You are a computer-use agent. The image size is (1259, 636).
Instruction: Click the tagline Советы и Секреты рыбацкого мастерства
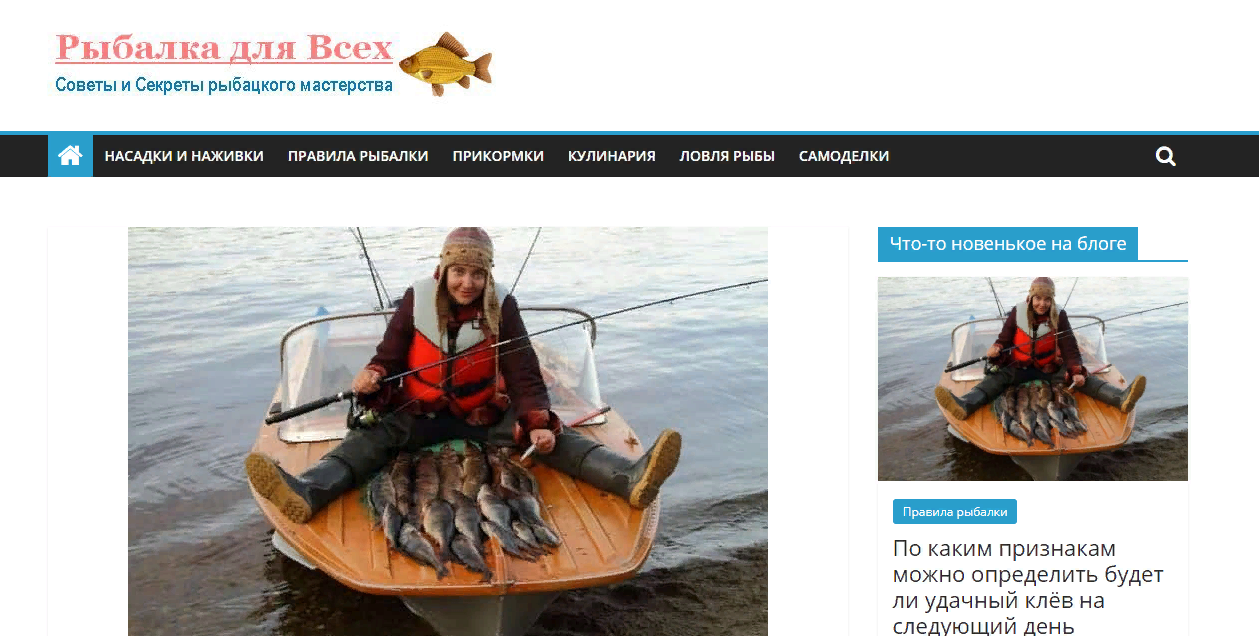[224, 85]
